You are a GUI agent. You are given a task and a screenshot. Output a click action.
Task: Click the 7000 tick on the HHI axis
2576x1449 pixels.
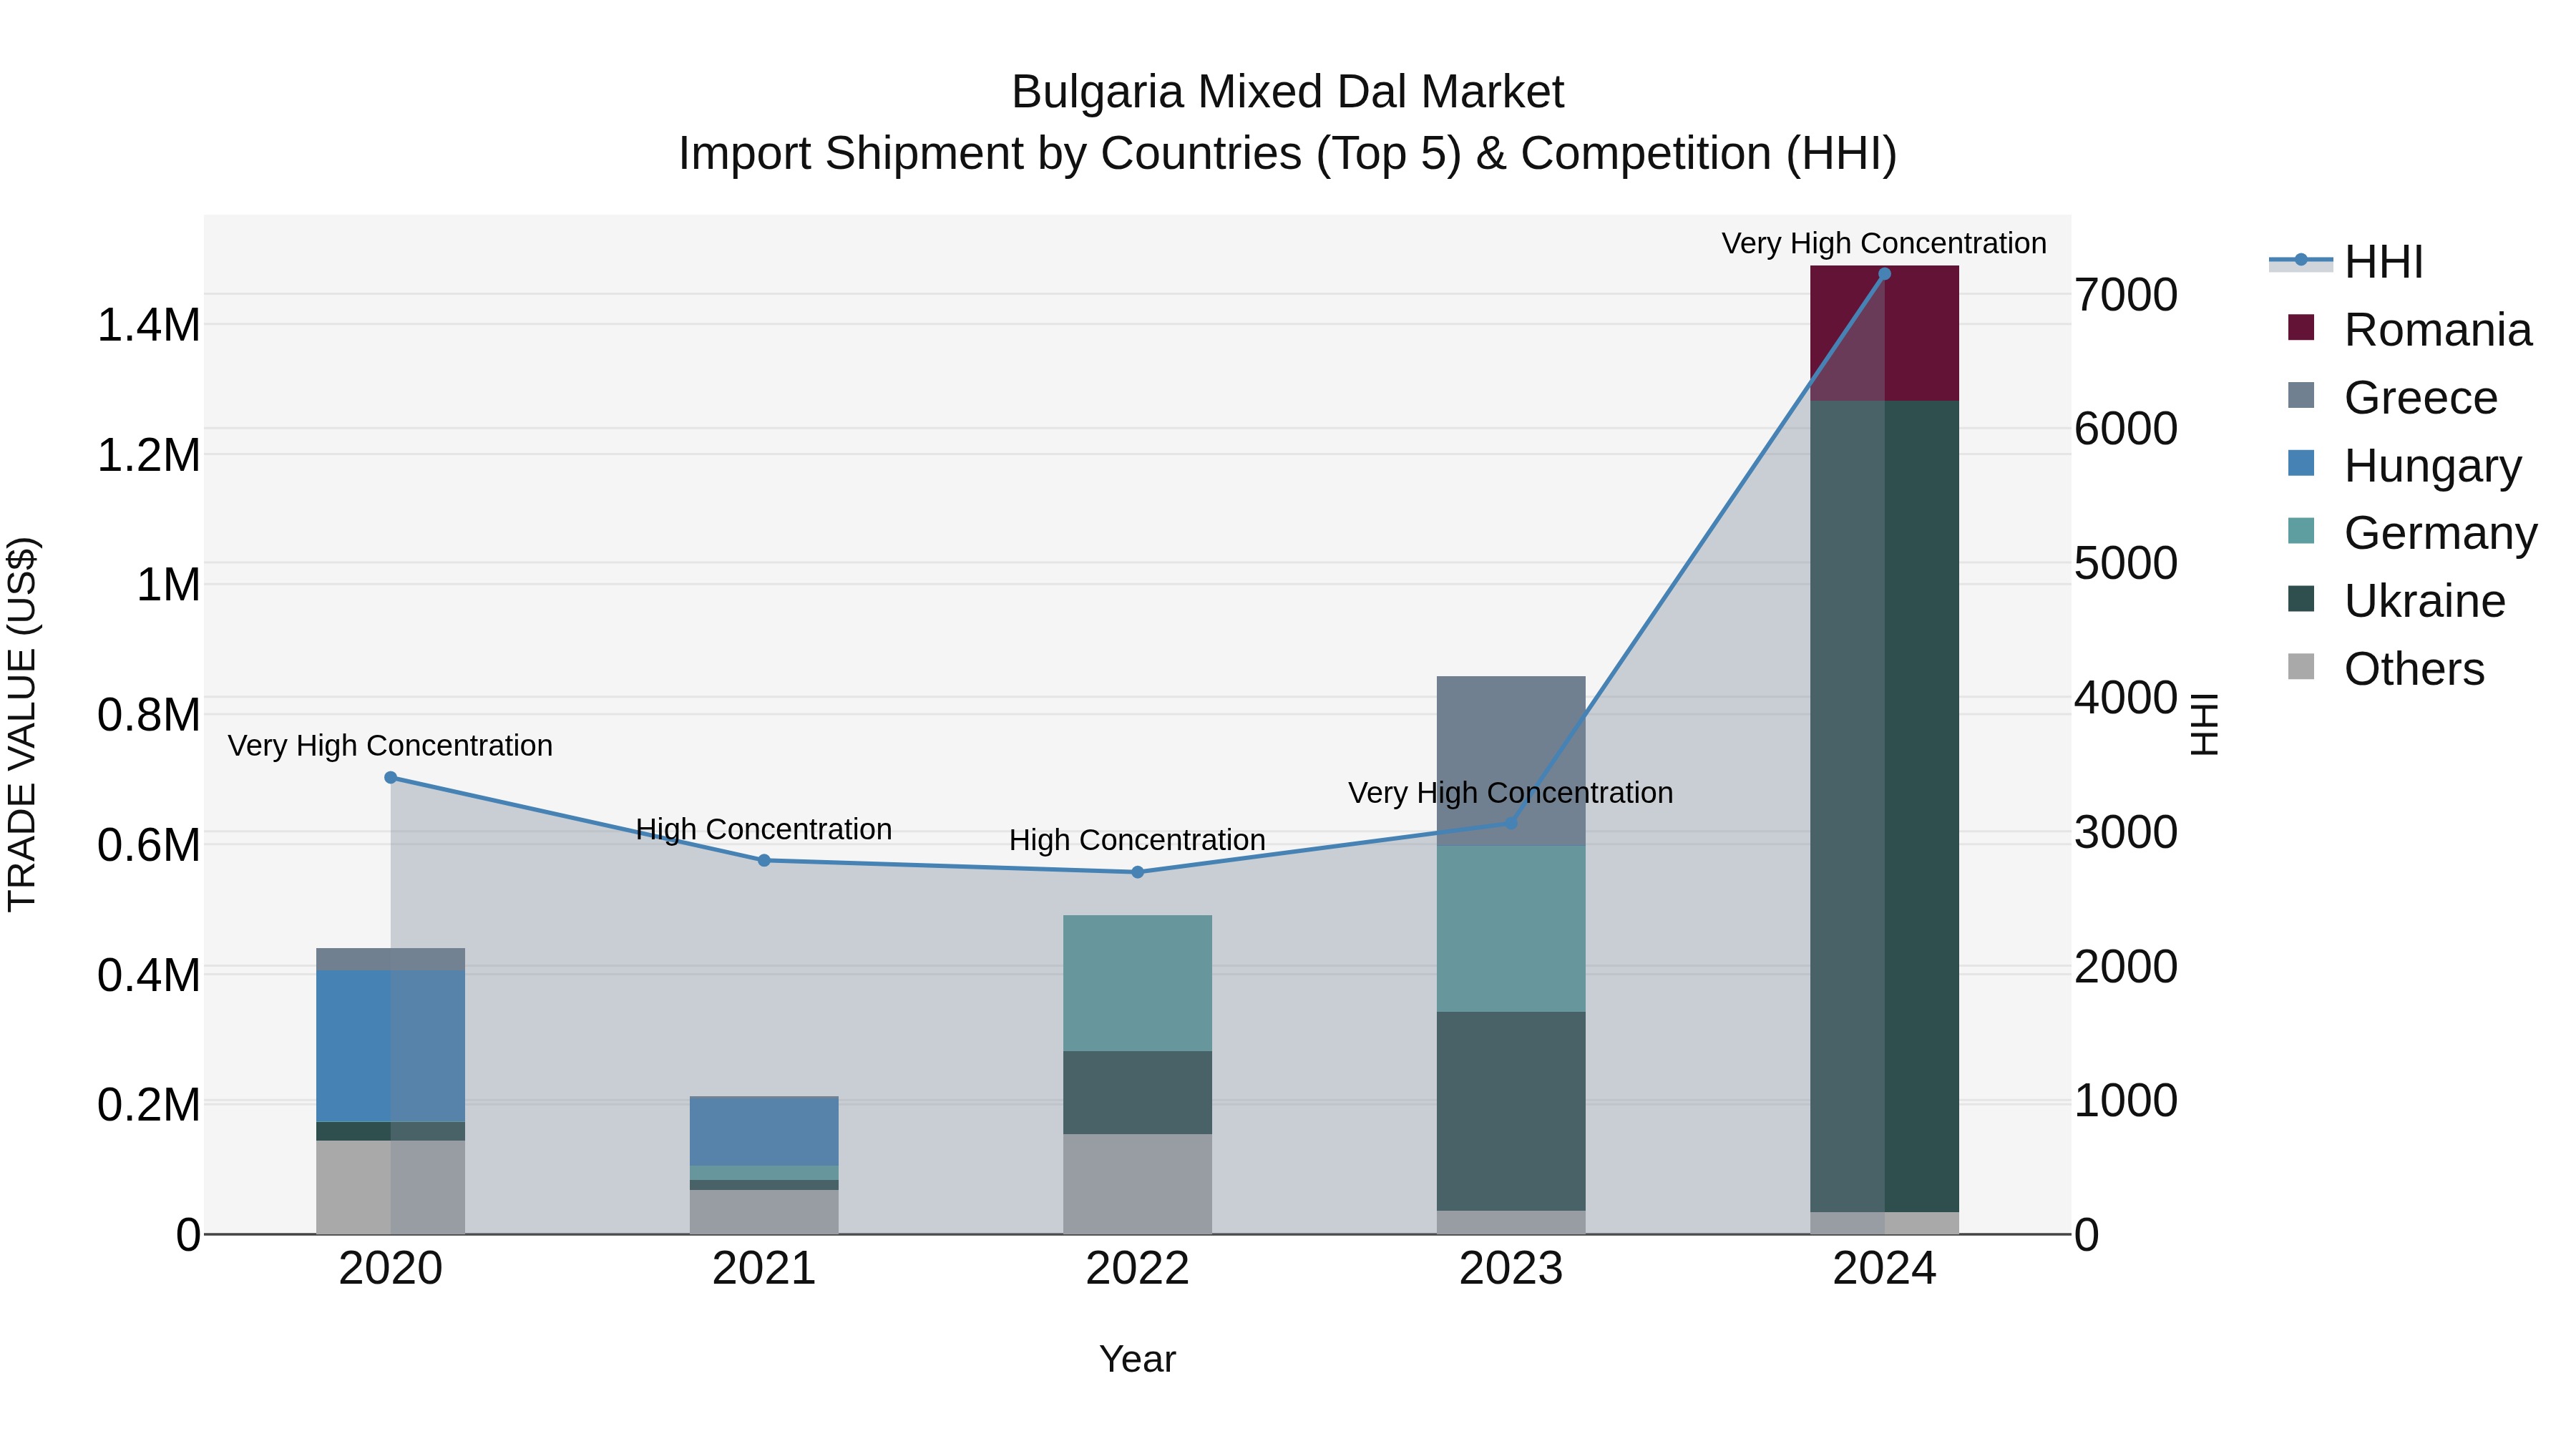2126,295
